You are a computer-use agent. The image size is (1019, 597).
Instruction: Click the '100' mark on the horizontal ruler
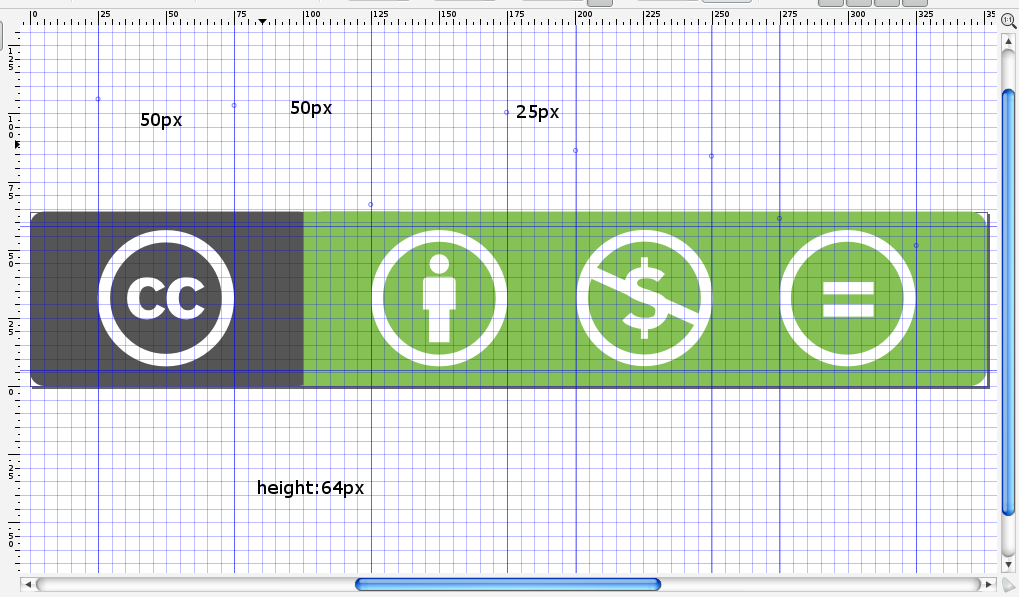click(x=313, y=14)
